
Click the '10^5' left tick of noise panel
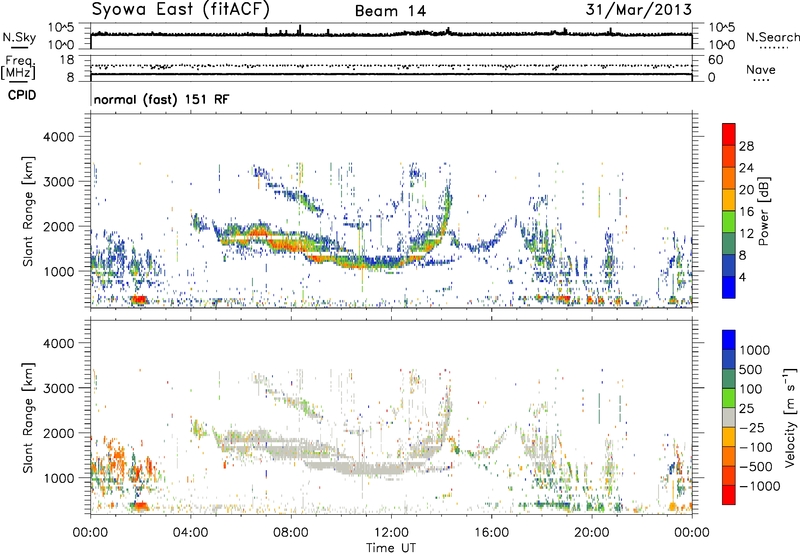pyautogui.click(x=61, y=27)
